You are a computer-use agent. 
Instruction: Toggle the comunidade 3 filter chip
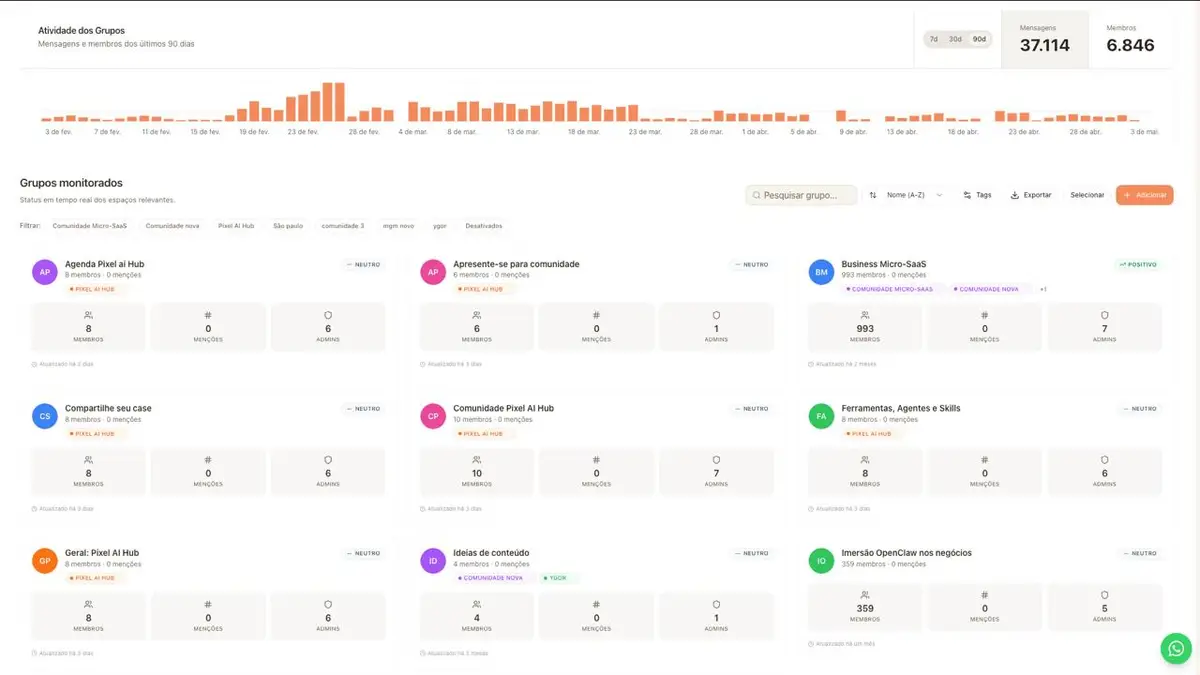pos(343,226)
